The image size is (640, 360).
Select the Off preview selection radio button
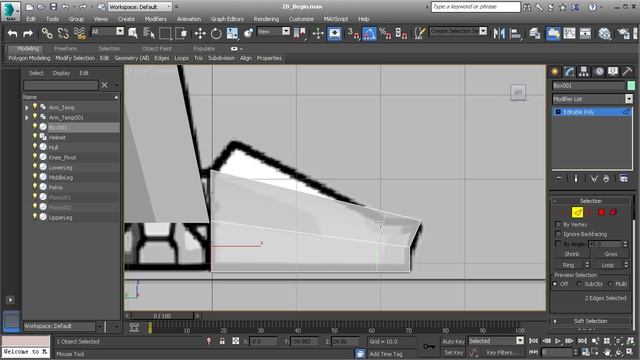click(555, 284)
